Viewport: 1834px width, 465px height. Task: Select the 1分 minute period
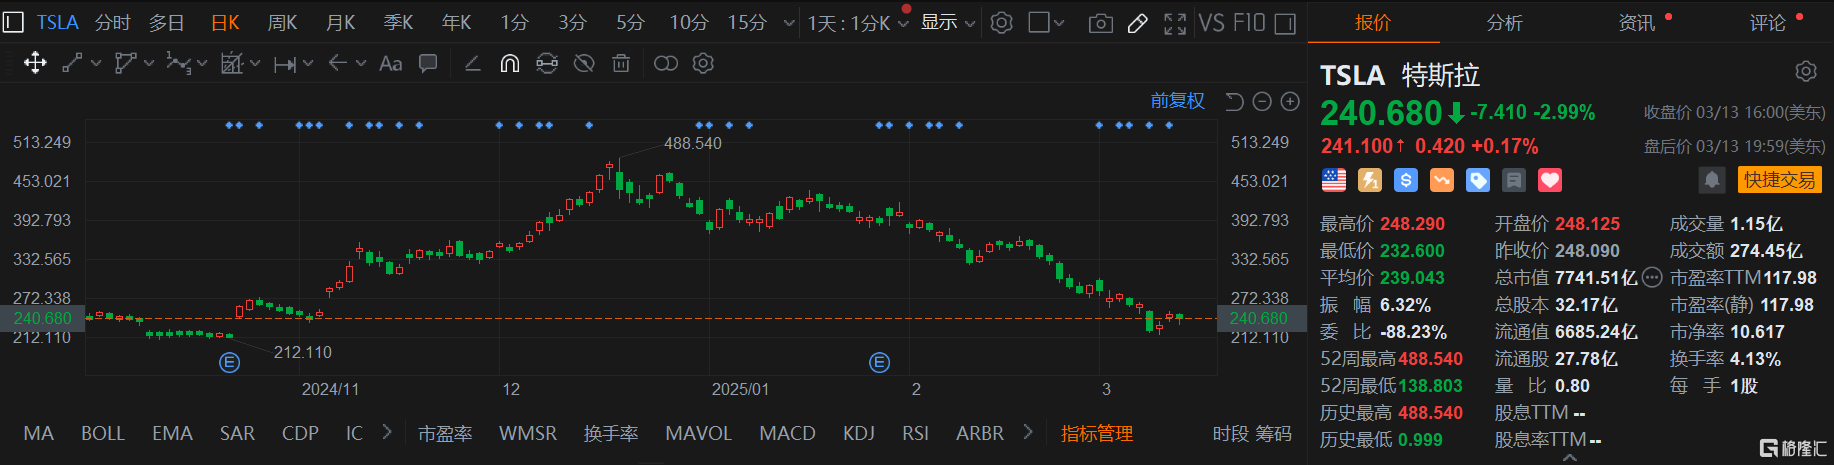[x=515, y=22]
